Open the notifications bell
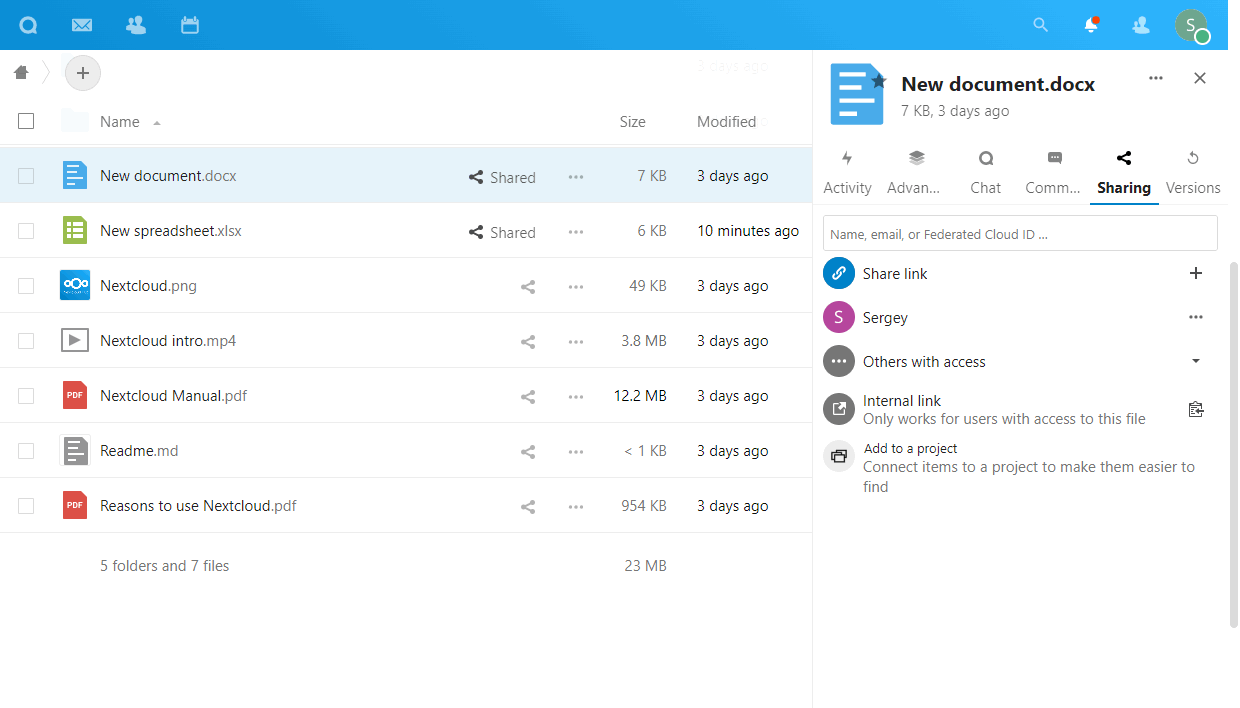1240x708 pixels. click(x=1091, y=25)
